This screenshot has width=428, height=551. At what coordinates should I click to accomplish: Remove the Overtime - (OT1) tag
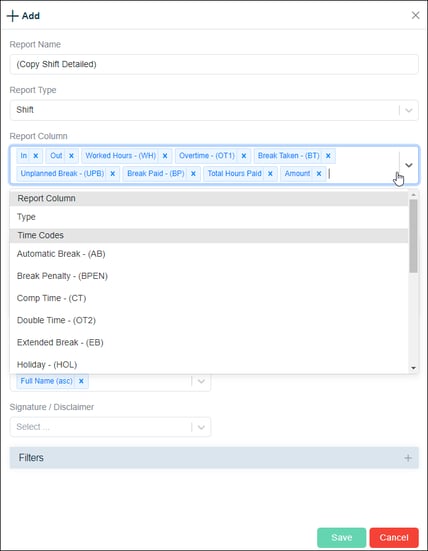[x=244, y=156]
